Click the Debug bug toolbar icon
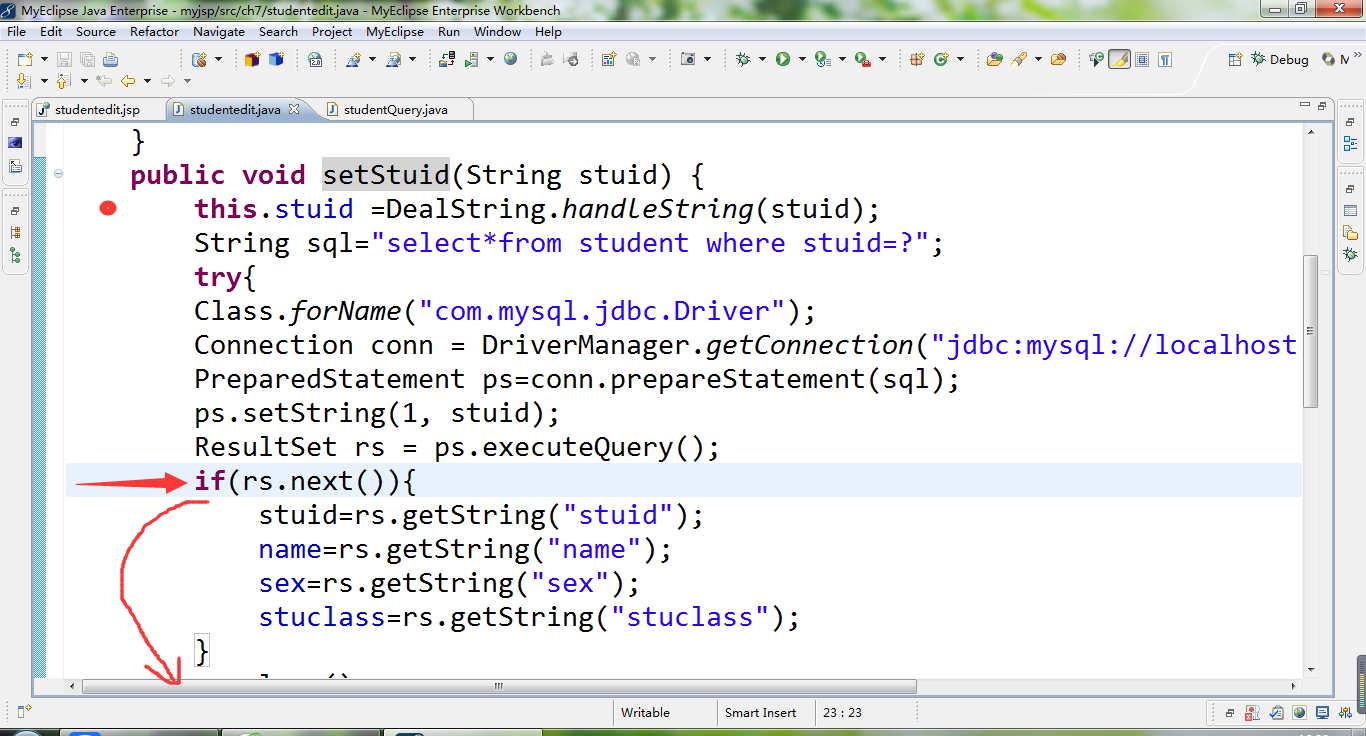 pos(744,59)
